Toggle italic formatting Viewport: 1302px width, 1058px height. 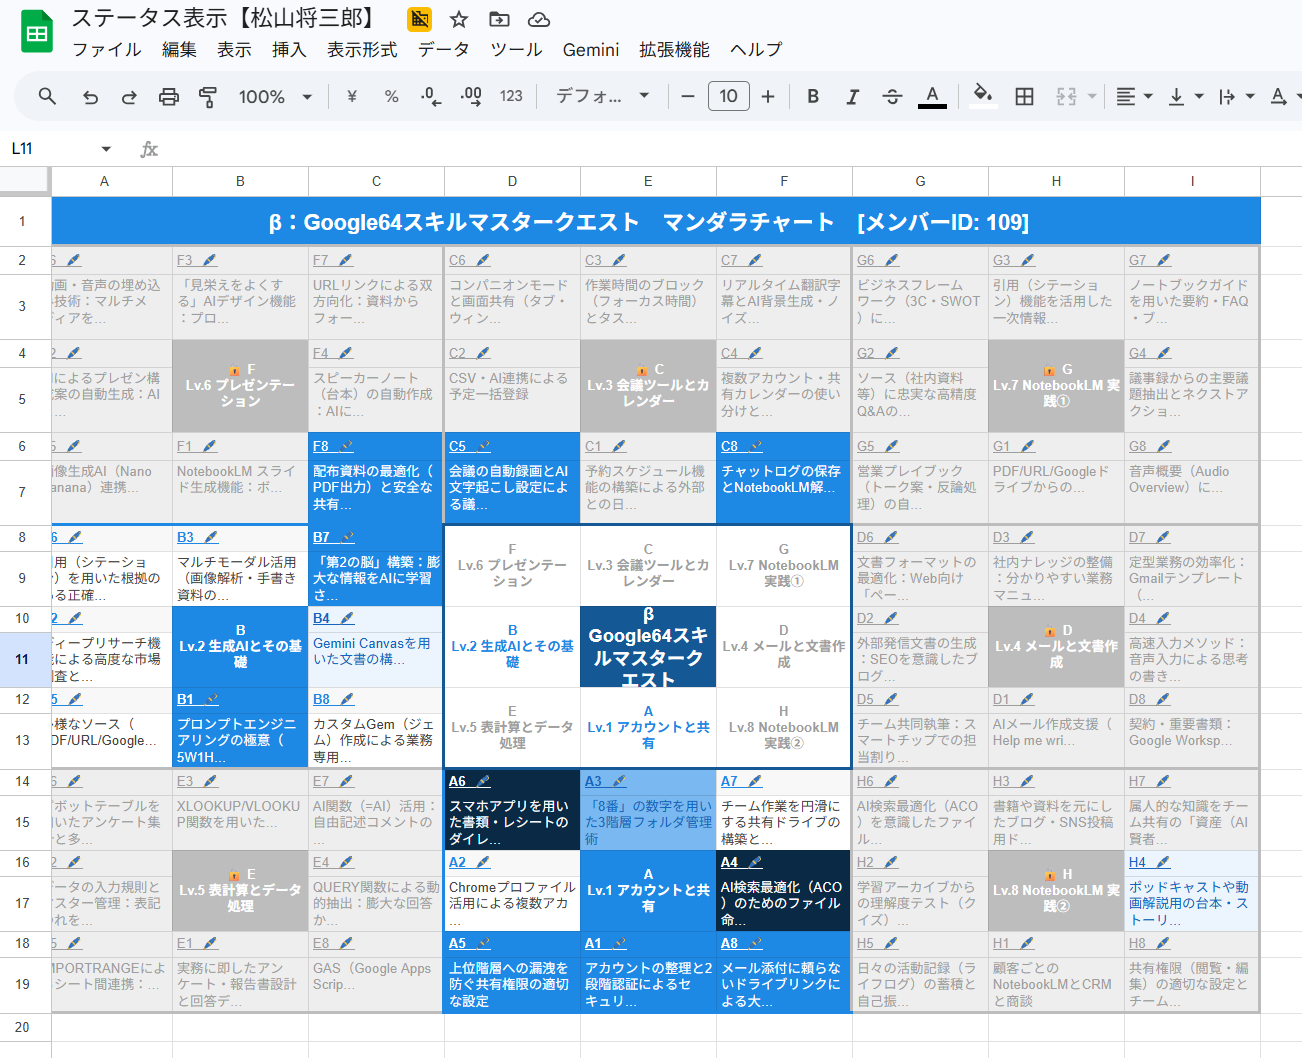click(852, 96)
